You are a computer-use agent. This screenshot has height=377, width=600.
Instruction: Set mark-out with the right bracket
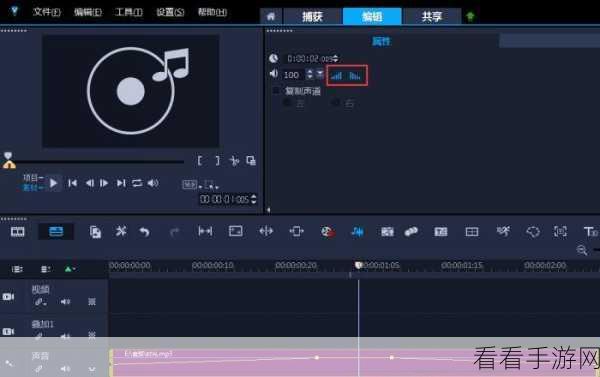[x=217, y=161]
